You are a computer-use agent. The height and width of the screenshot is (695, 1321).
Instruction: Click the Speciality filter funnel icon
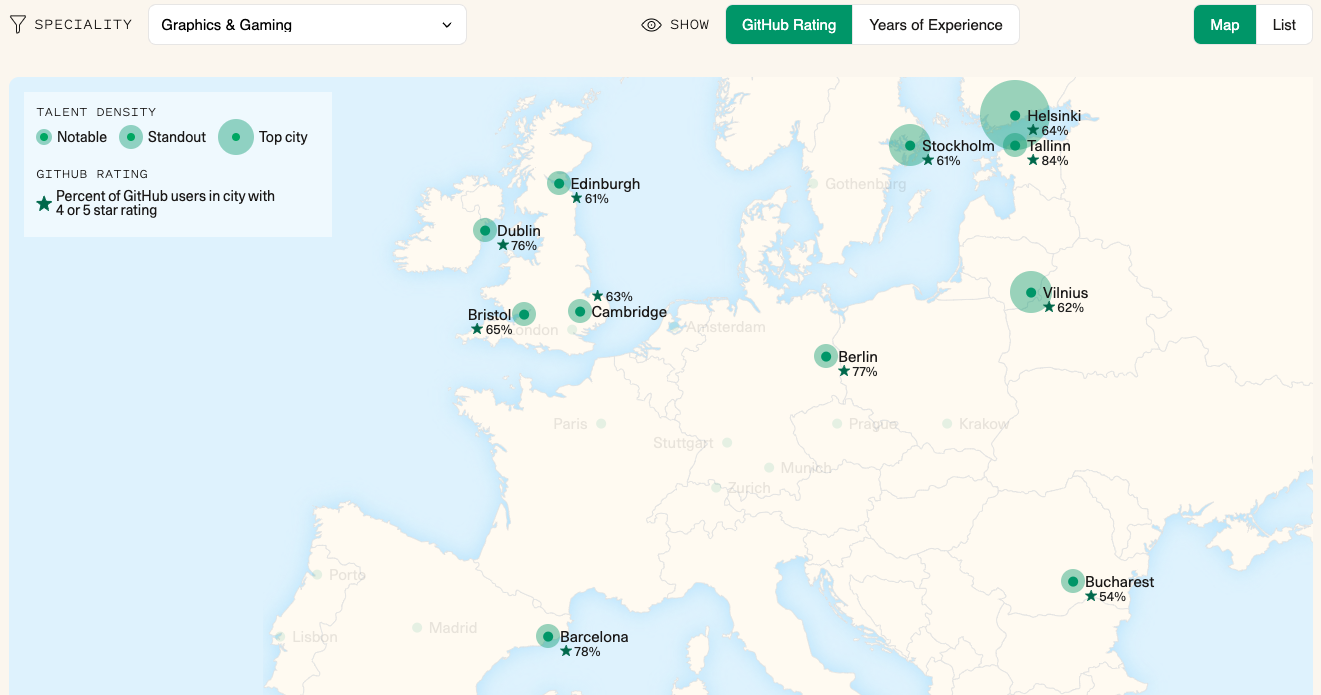click(x=17, y=25)
